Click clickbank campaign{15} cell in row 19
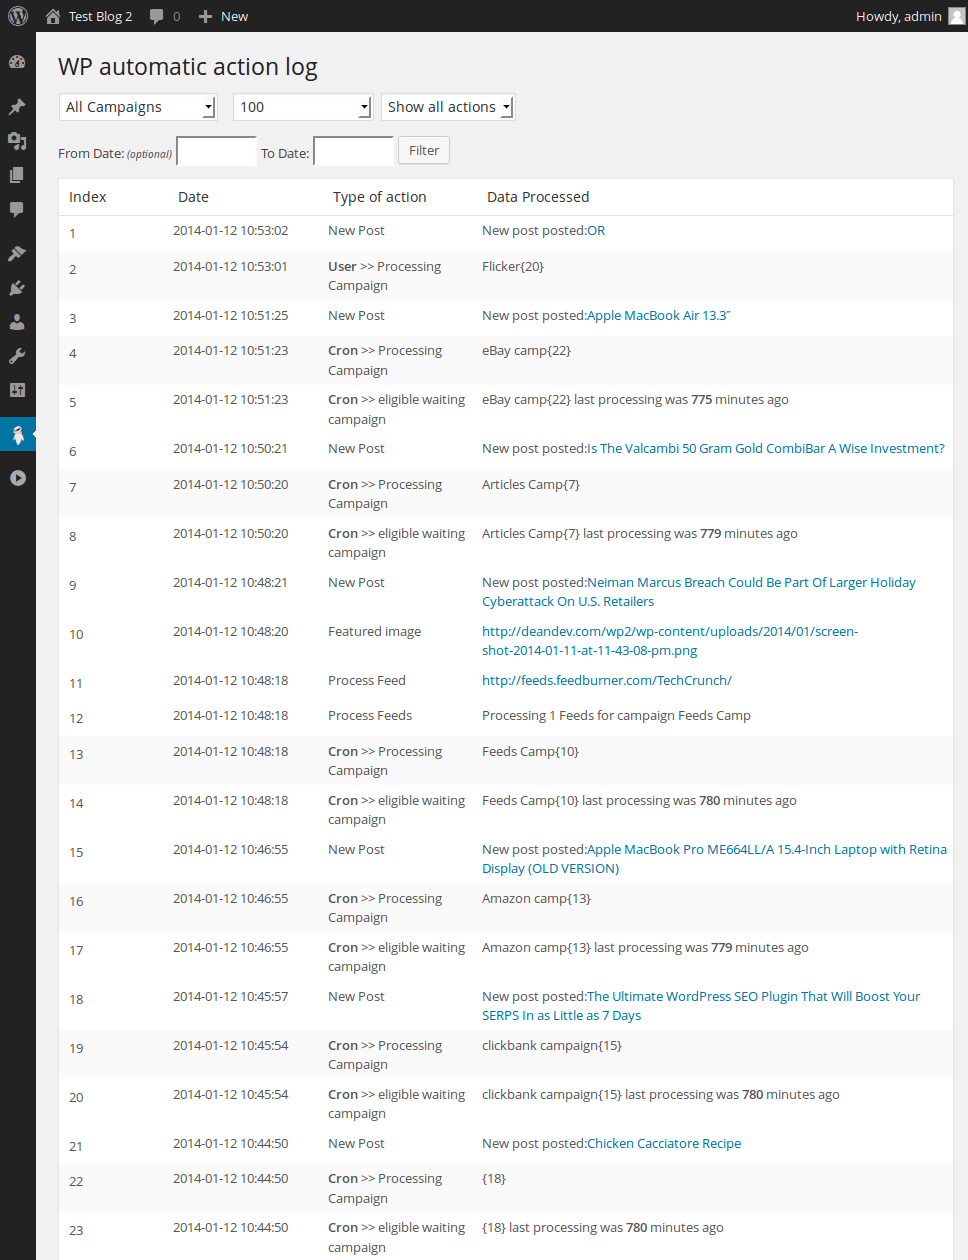 pyautogui.click(x=552, y=1046)
